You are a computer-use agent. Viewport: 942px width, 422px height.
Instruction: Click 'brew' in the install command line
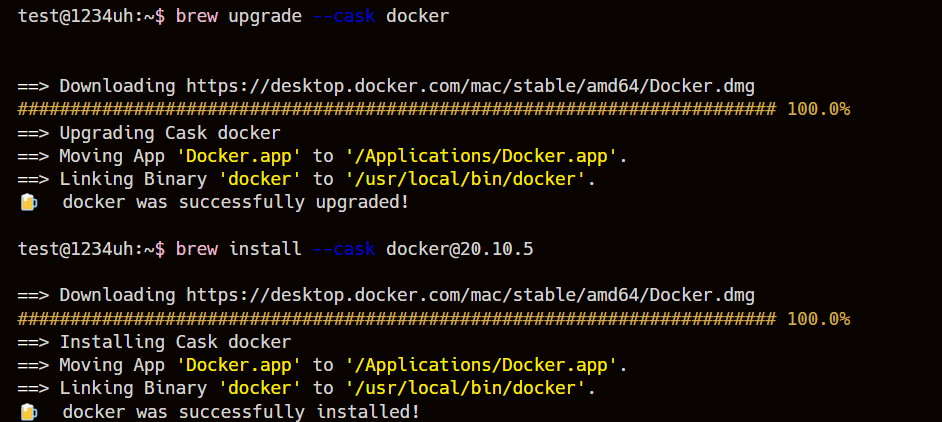tap(196, 249)
